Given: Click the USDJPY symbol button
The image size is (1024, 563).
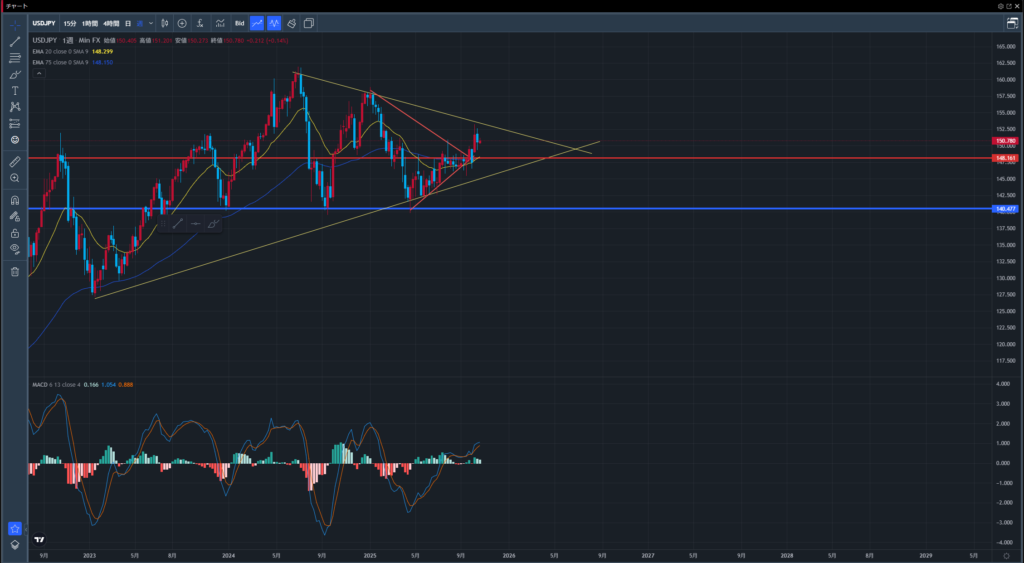Looking at the screenshot, I should tap(43, 22).
